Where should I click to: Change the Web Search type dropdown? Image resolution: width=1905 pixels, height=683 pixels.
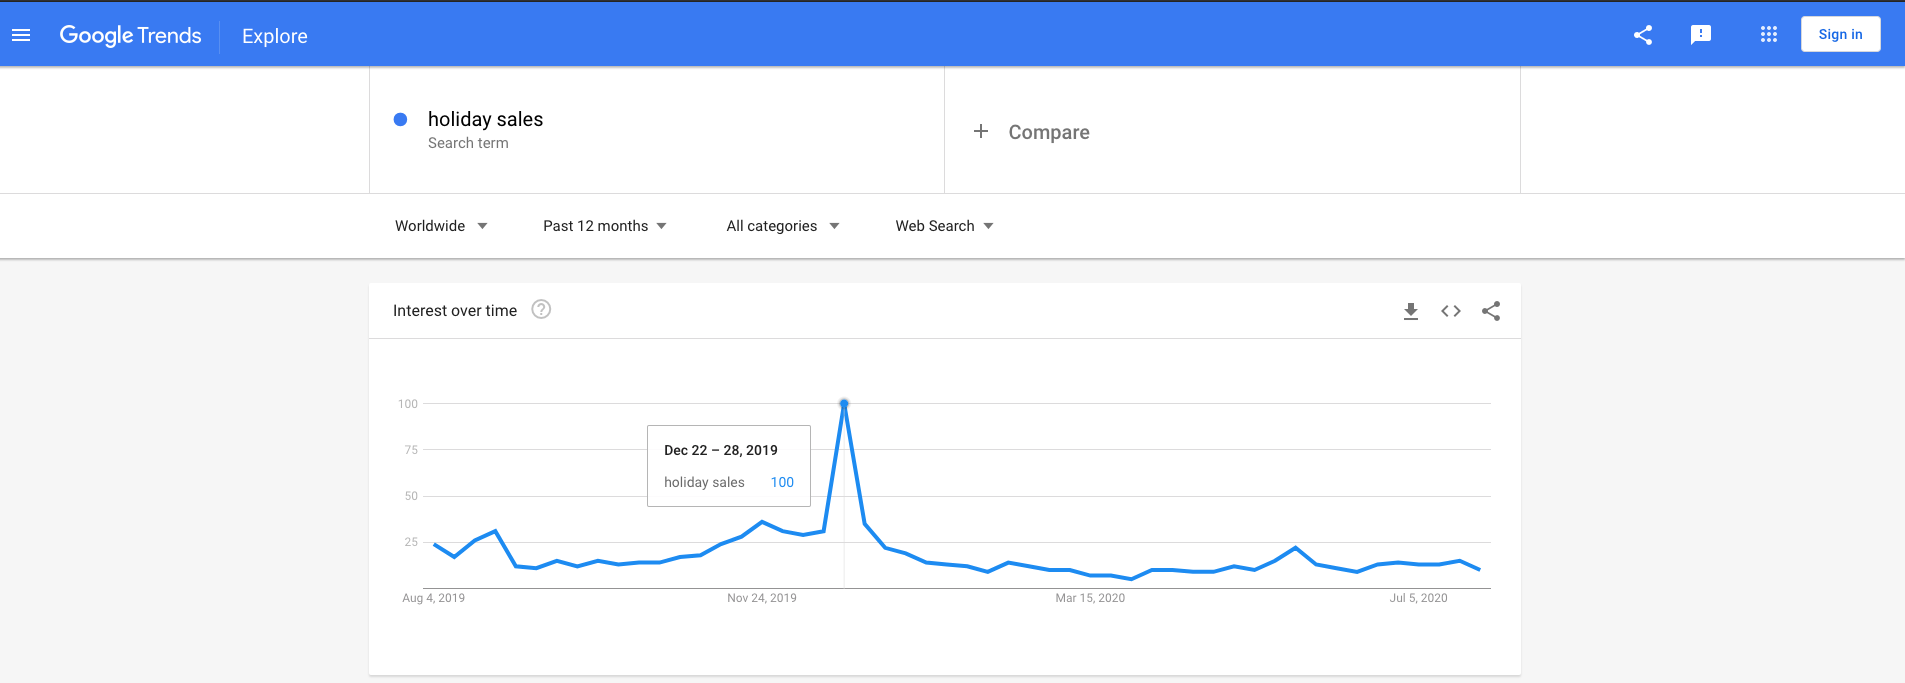pyautogui.click(x=942, y=225)
